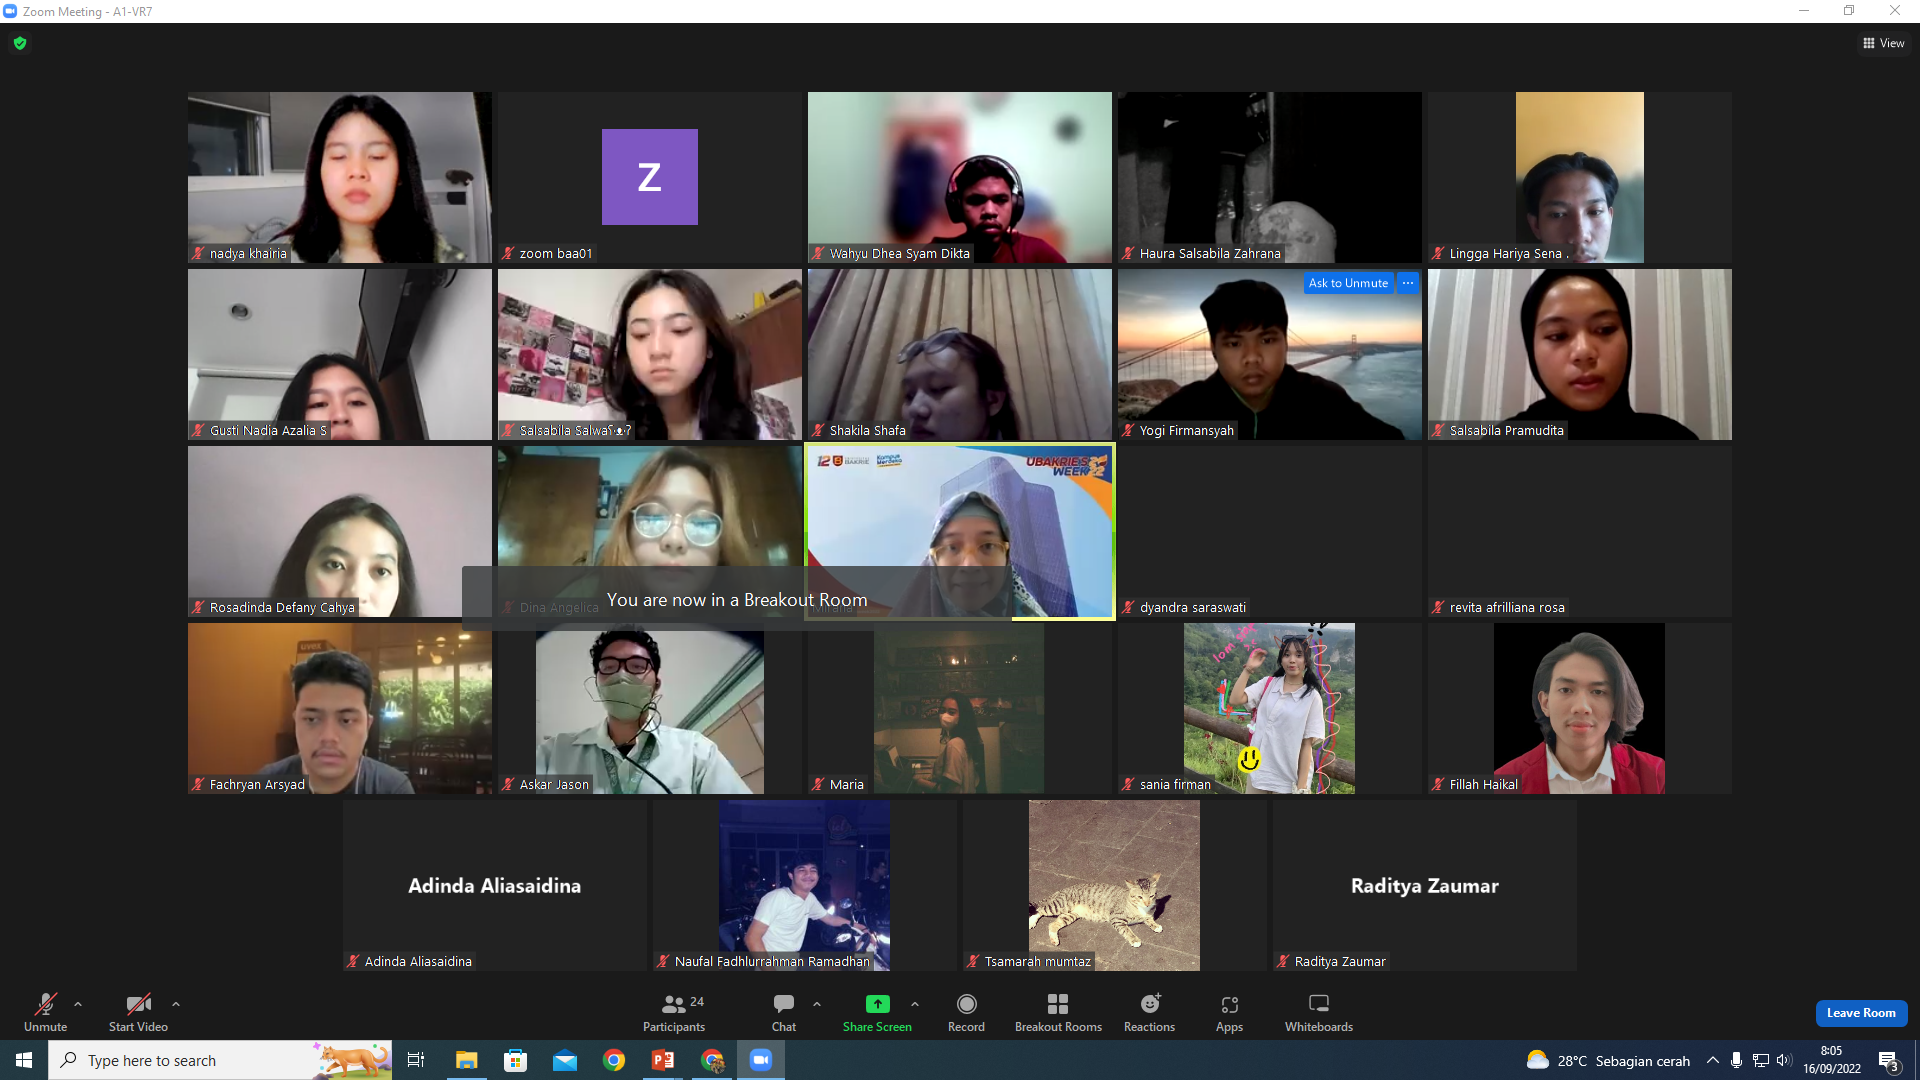Image resolution: width=1920 pixels, height=1080 pixels.
Task: Open audio options arrow beside Unmute
Action: tap(78, 1004)
